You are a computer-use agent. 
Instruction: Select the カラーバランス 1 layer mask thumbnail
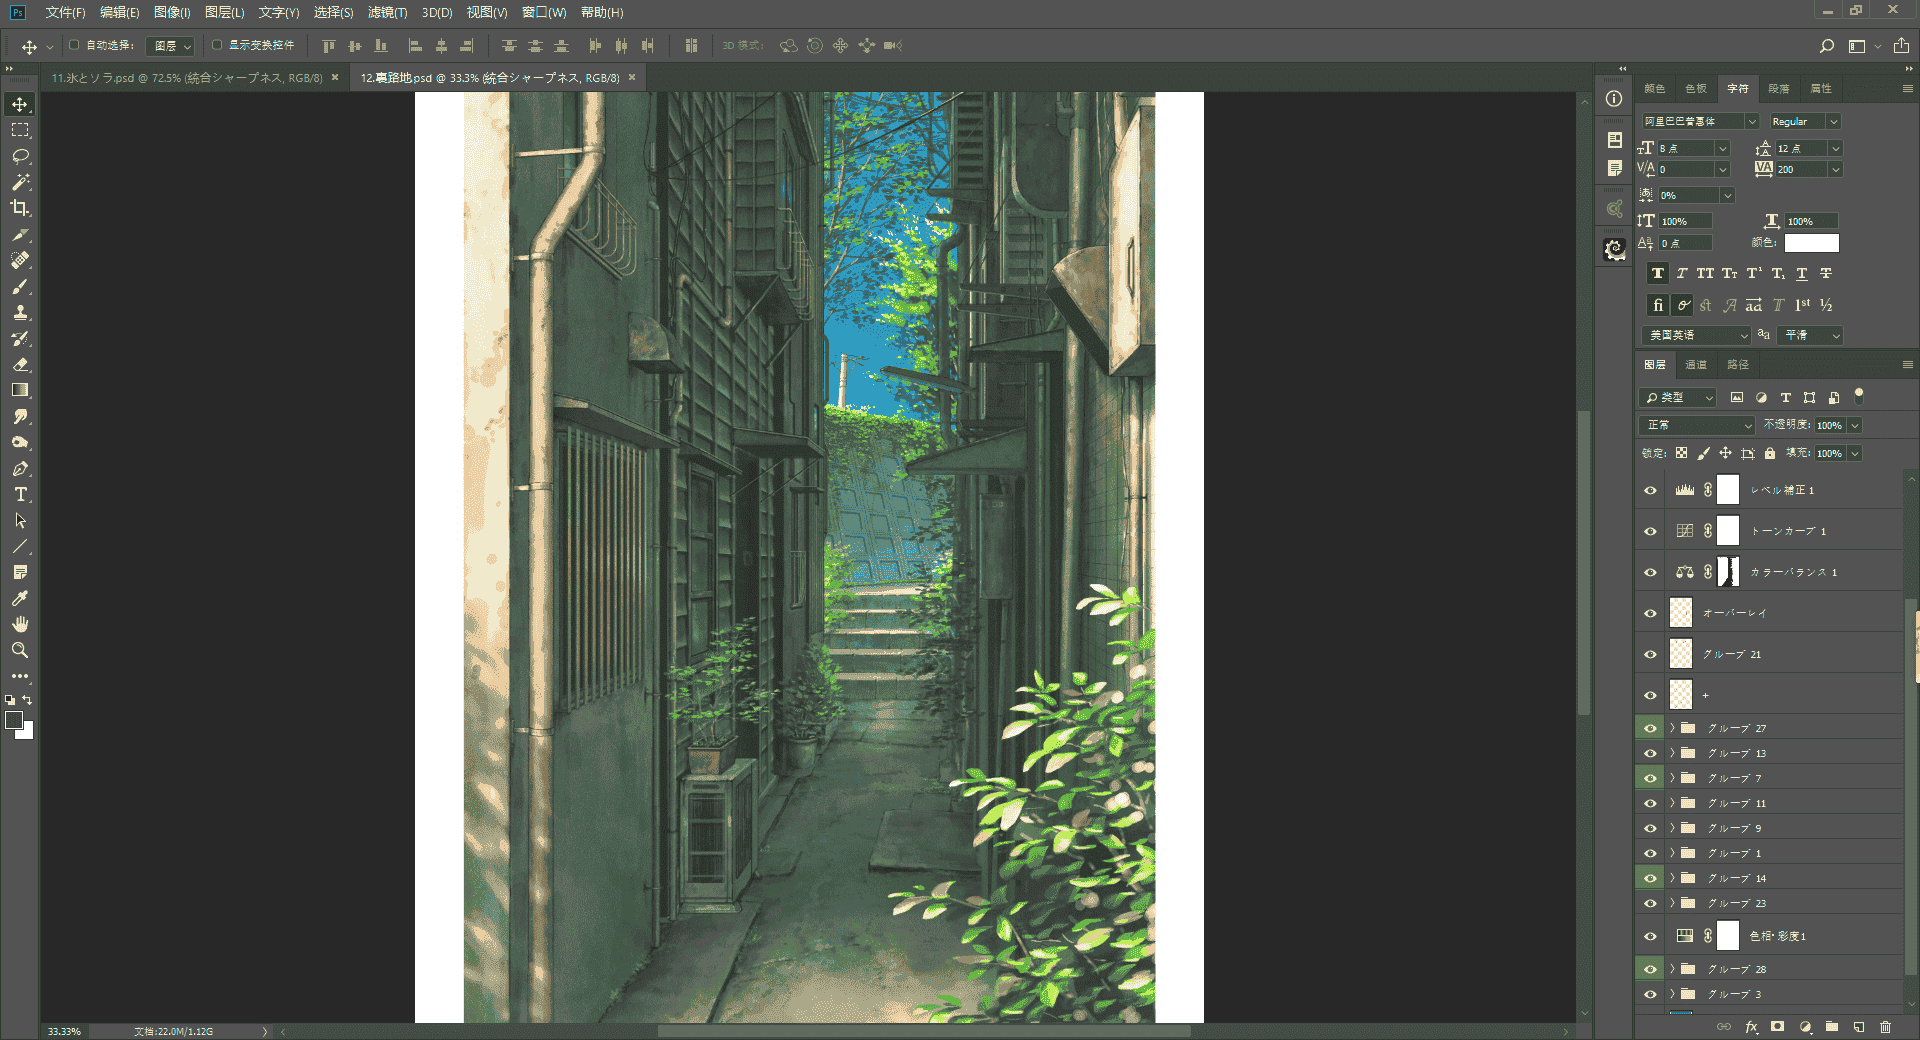pos(1728,572)
